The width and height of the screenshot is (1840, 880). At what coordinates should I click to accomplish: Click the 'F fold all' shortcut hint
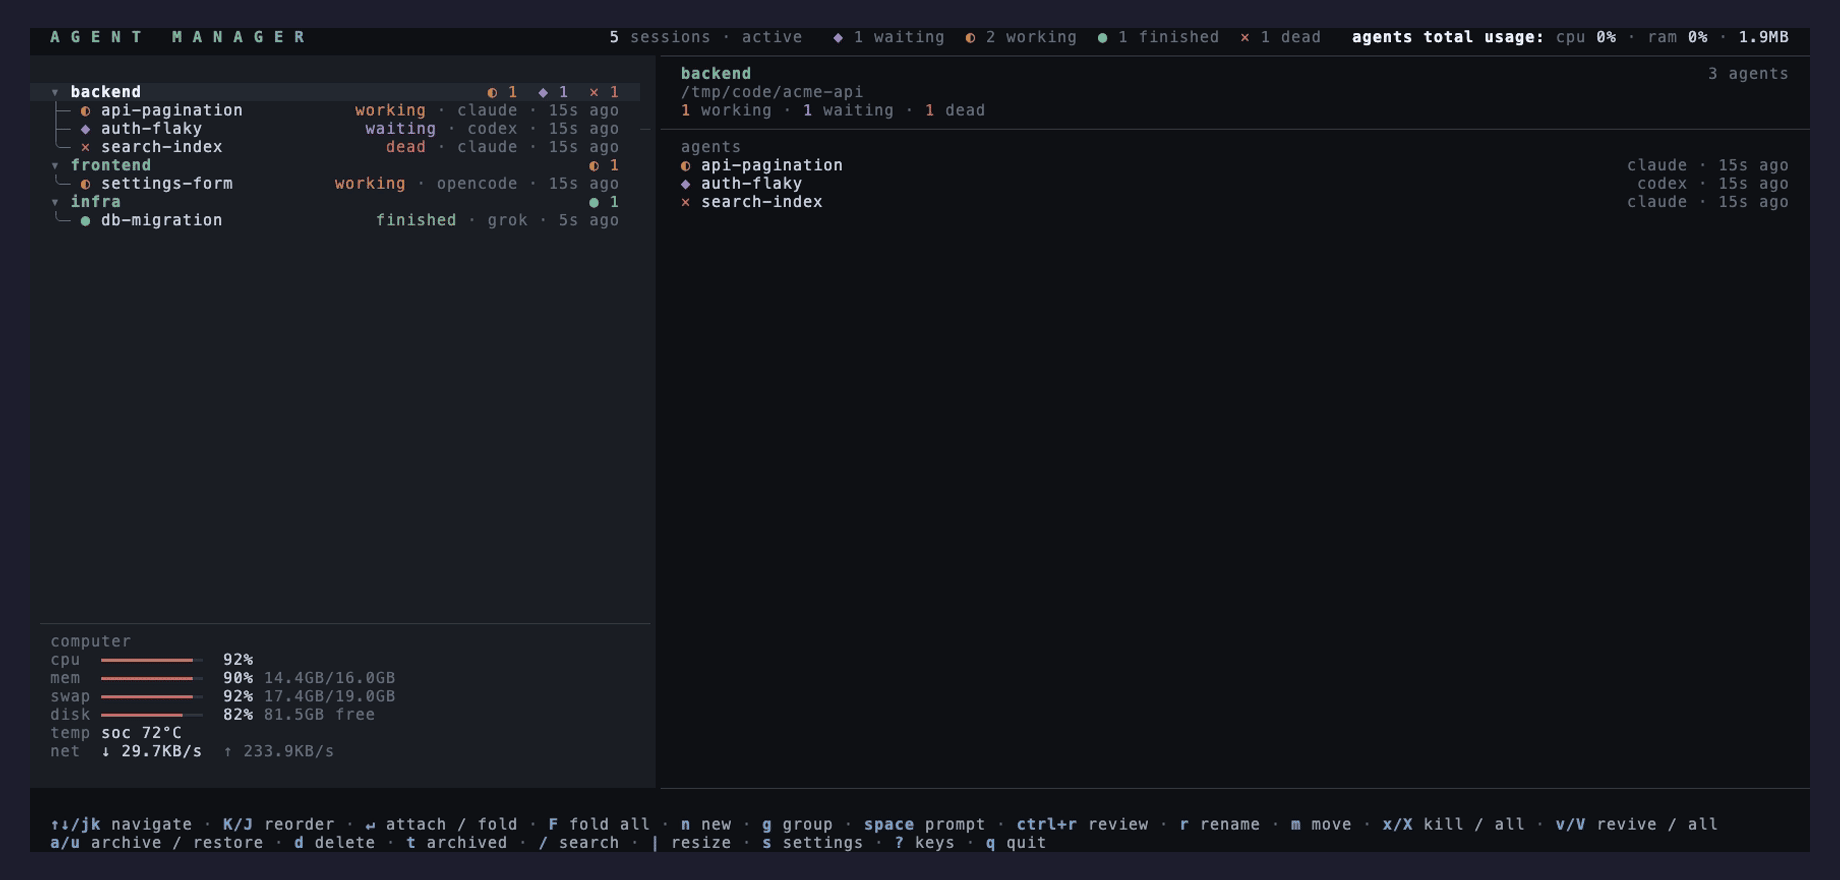pos(599,825)
